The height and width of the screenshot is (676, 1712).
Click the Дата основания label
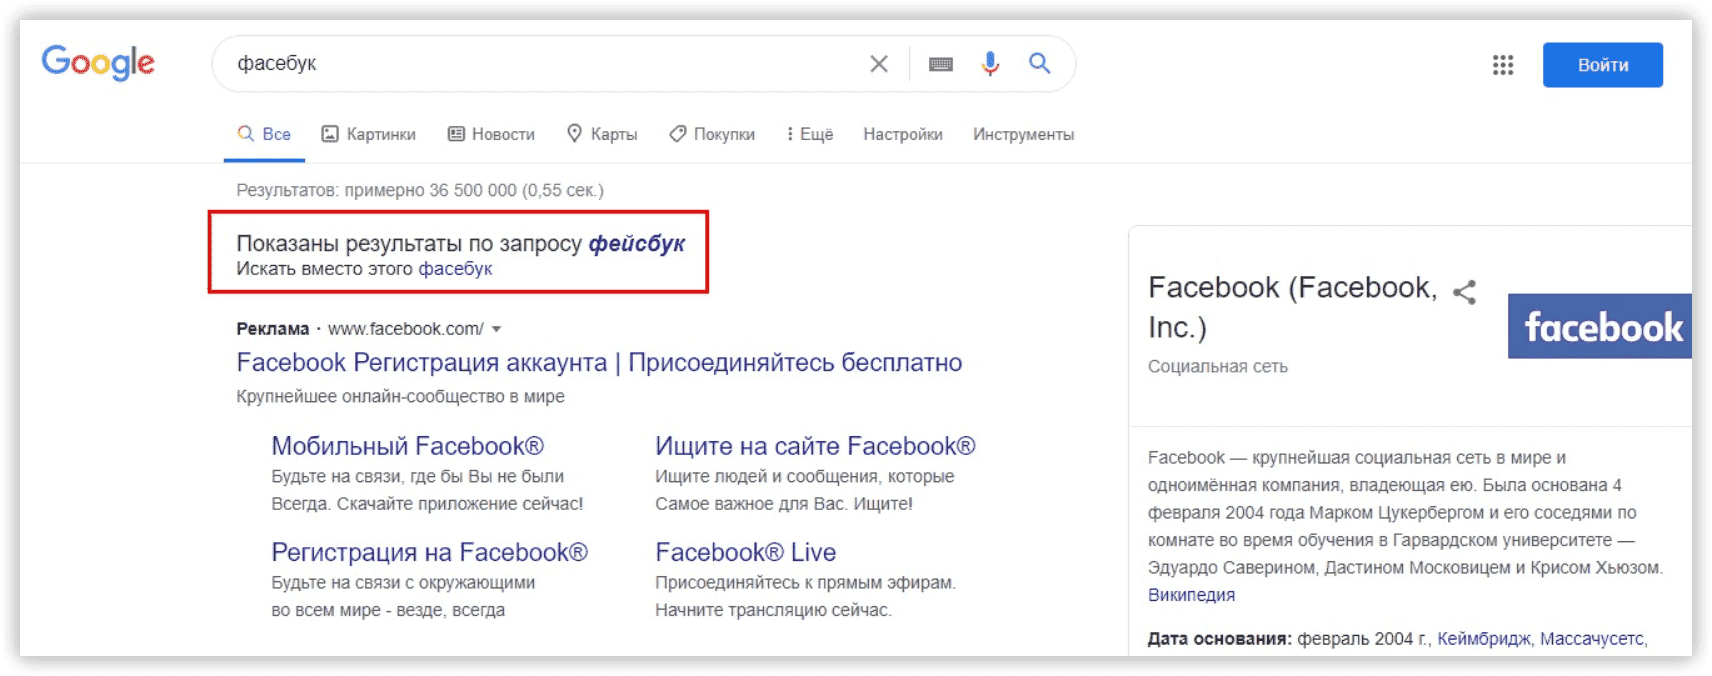point(1220,639)
